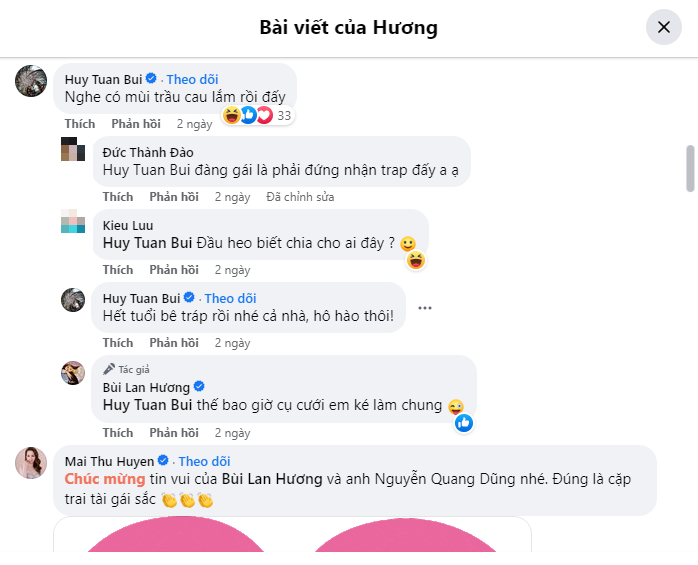Screen dimensions: 698x565
Task: Click Kieu Luu's avatar thumbnail
Action: point(73,221)
